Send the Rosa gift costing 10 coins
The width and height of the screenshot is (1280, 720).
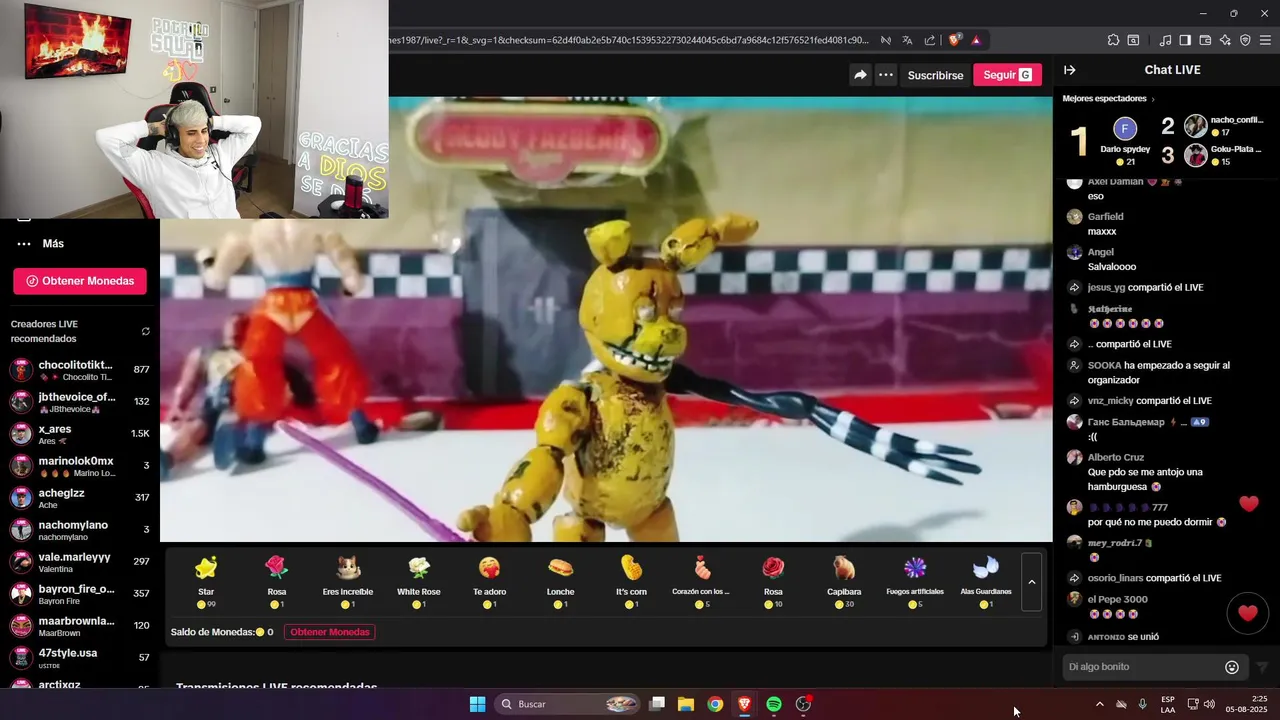tap(773, 581)
